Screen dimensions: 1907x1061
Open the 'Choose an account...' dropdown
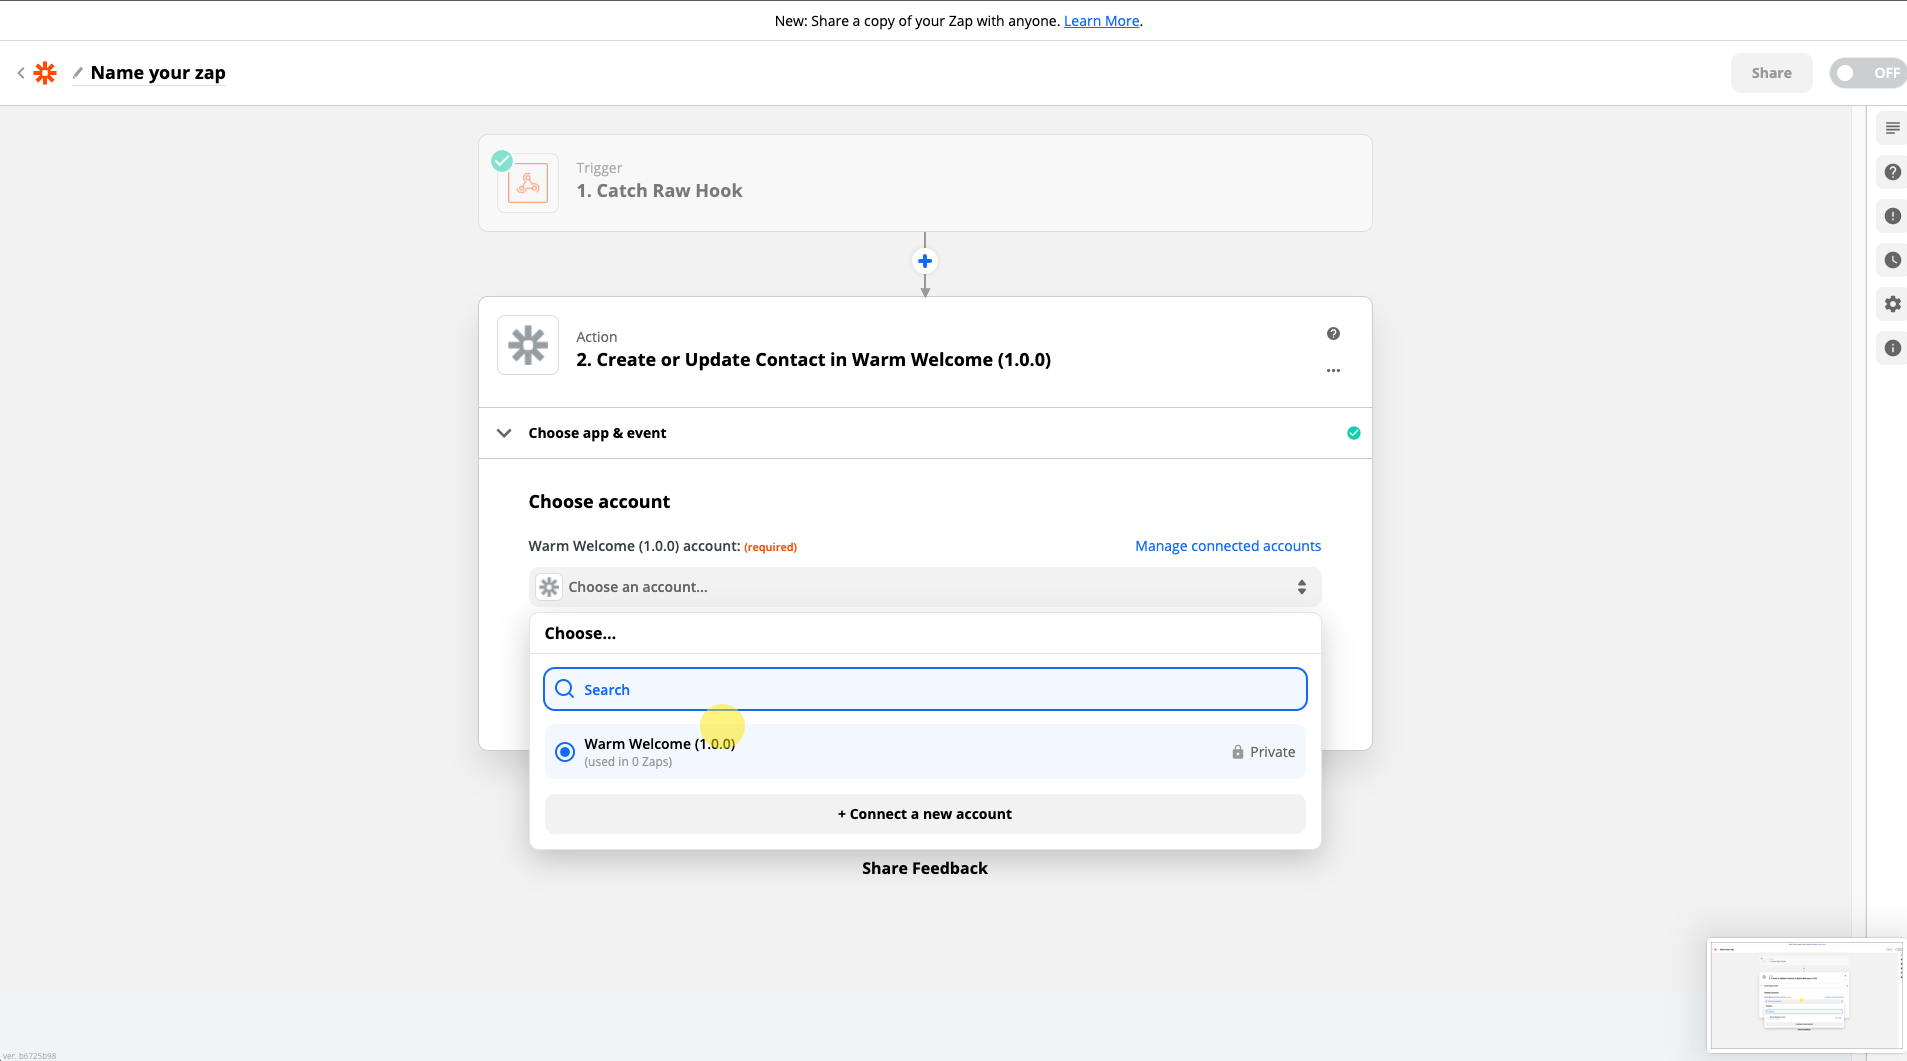[x=925, y=587]
